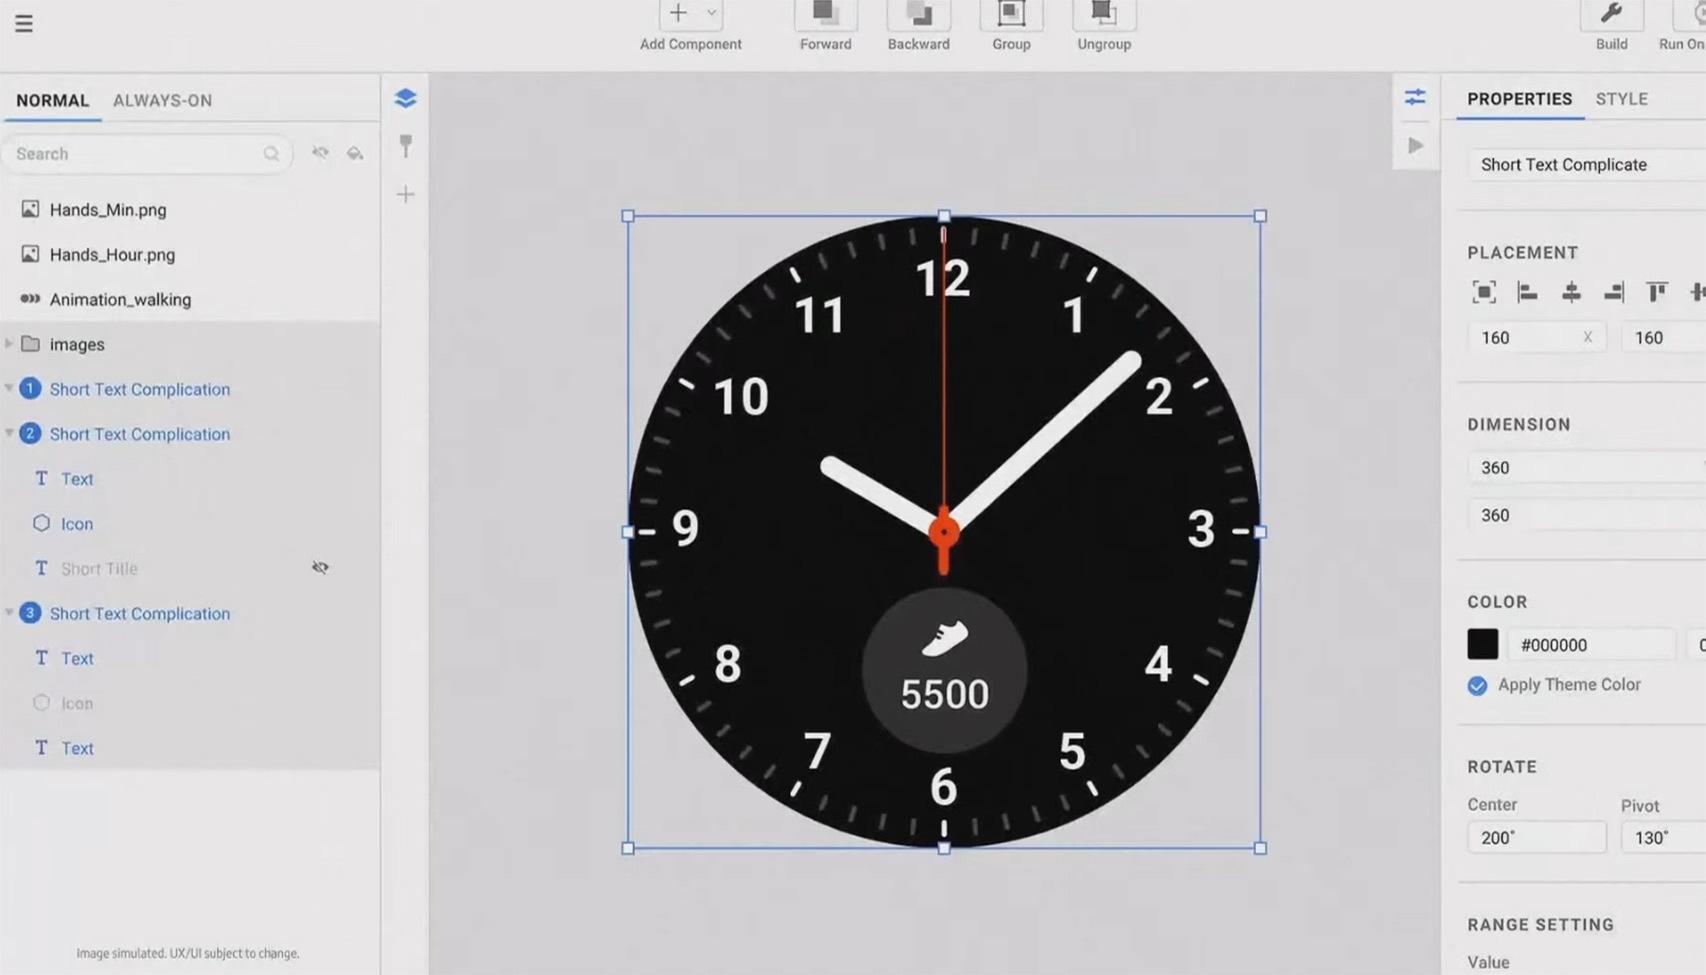
Task: Toggle the Apply Theme Color checkbox
Action: point(1477,686)
